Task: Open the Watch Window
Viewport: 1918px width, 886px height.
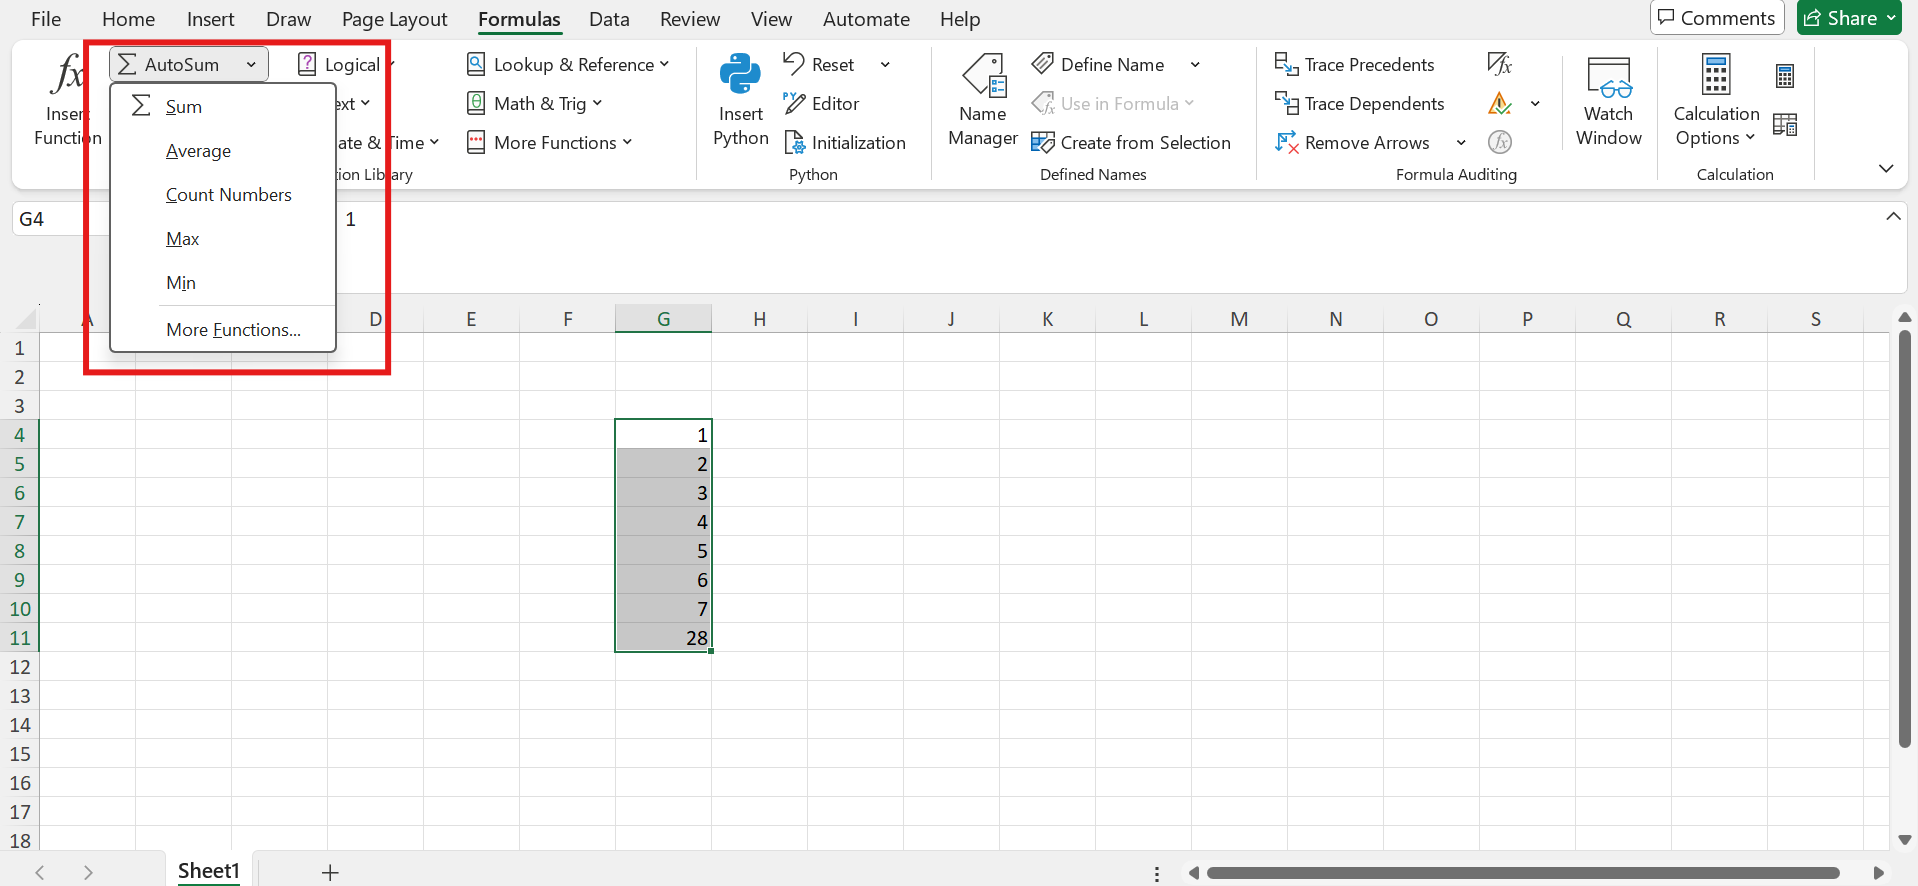Action: pyautogui.click(x=1609, y=100)
